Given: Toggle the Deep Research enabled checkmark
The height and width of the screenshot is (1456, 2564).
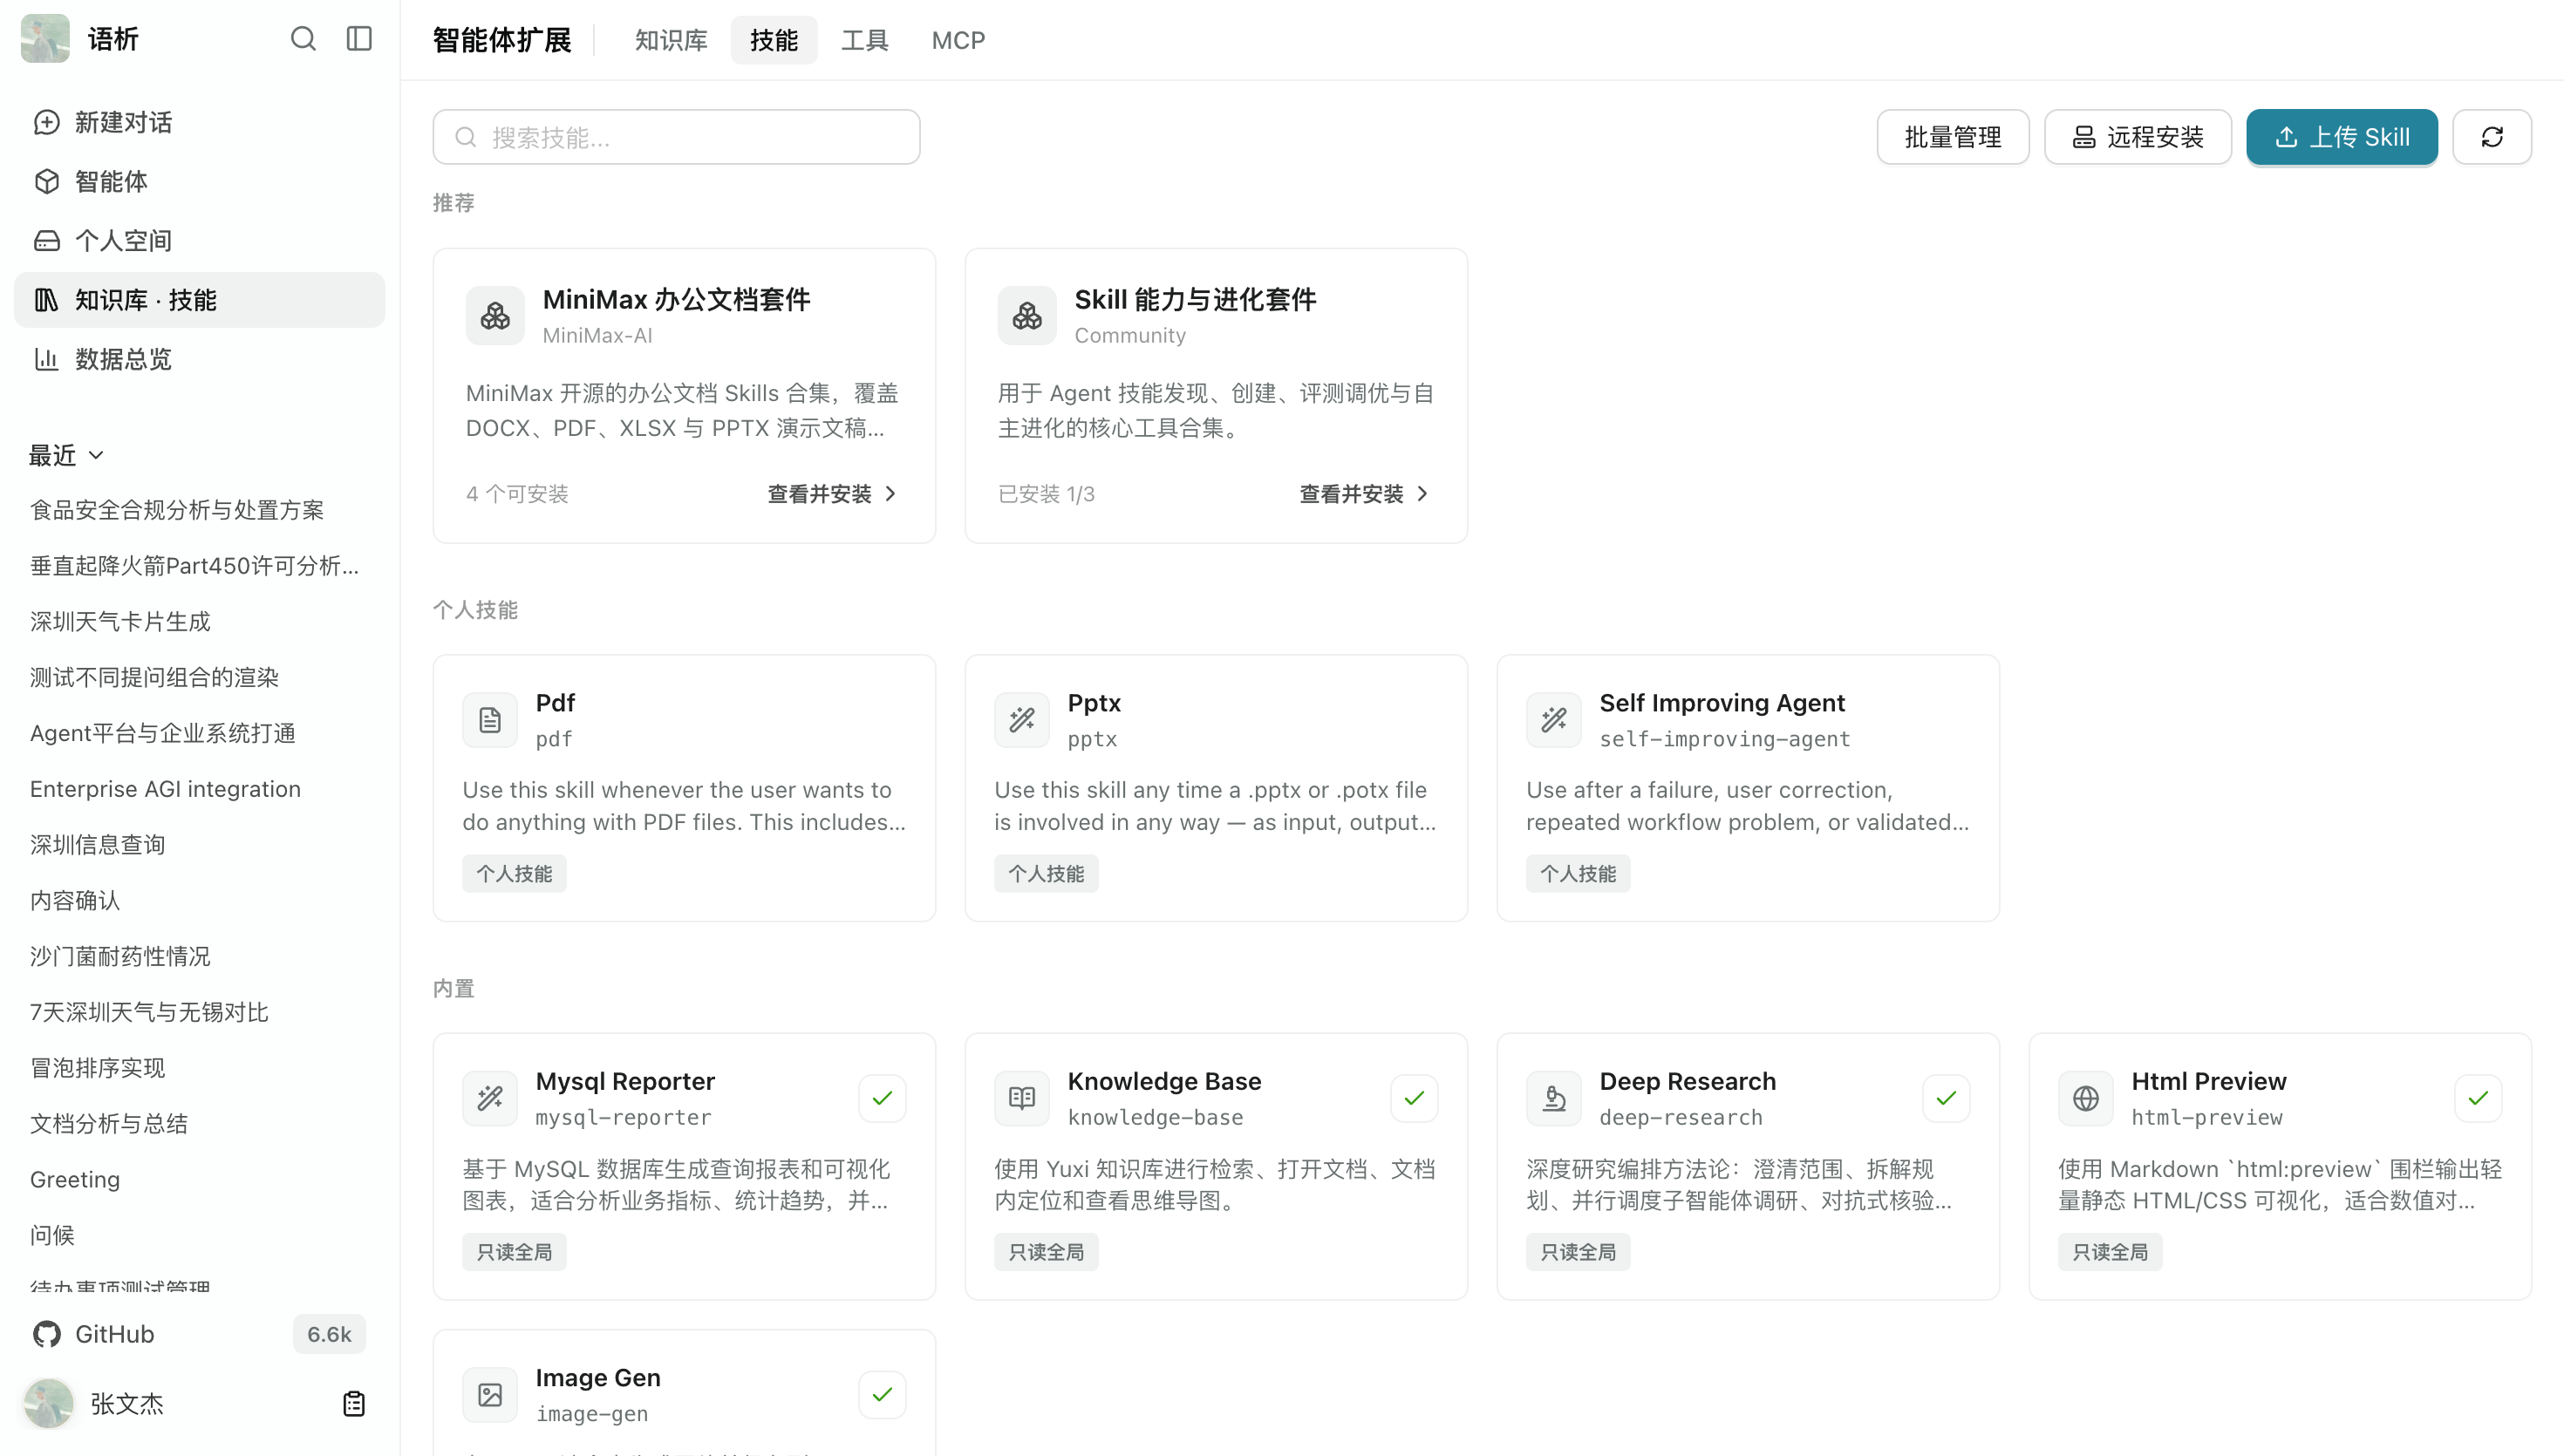Looking at the screenshot, I should pyautogui.click(x=1946, y=1098).
